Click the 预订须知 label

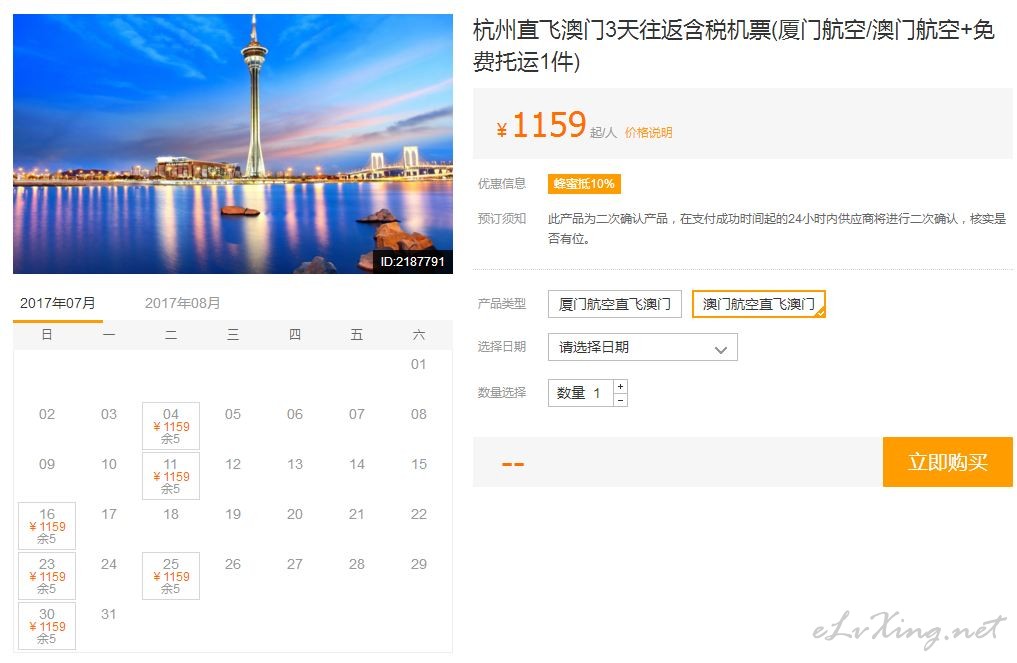(x=501, y=219)
